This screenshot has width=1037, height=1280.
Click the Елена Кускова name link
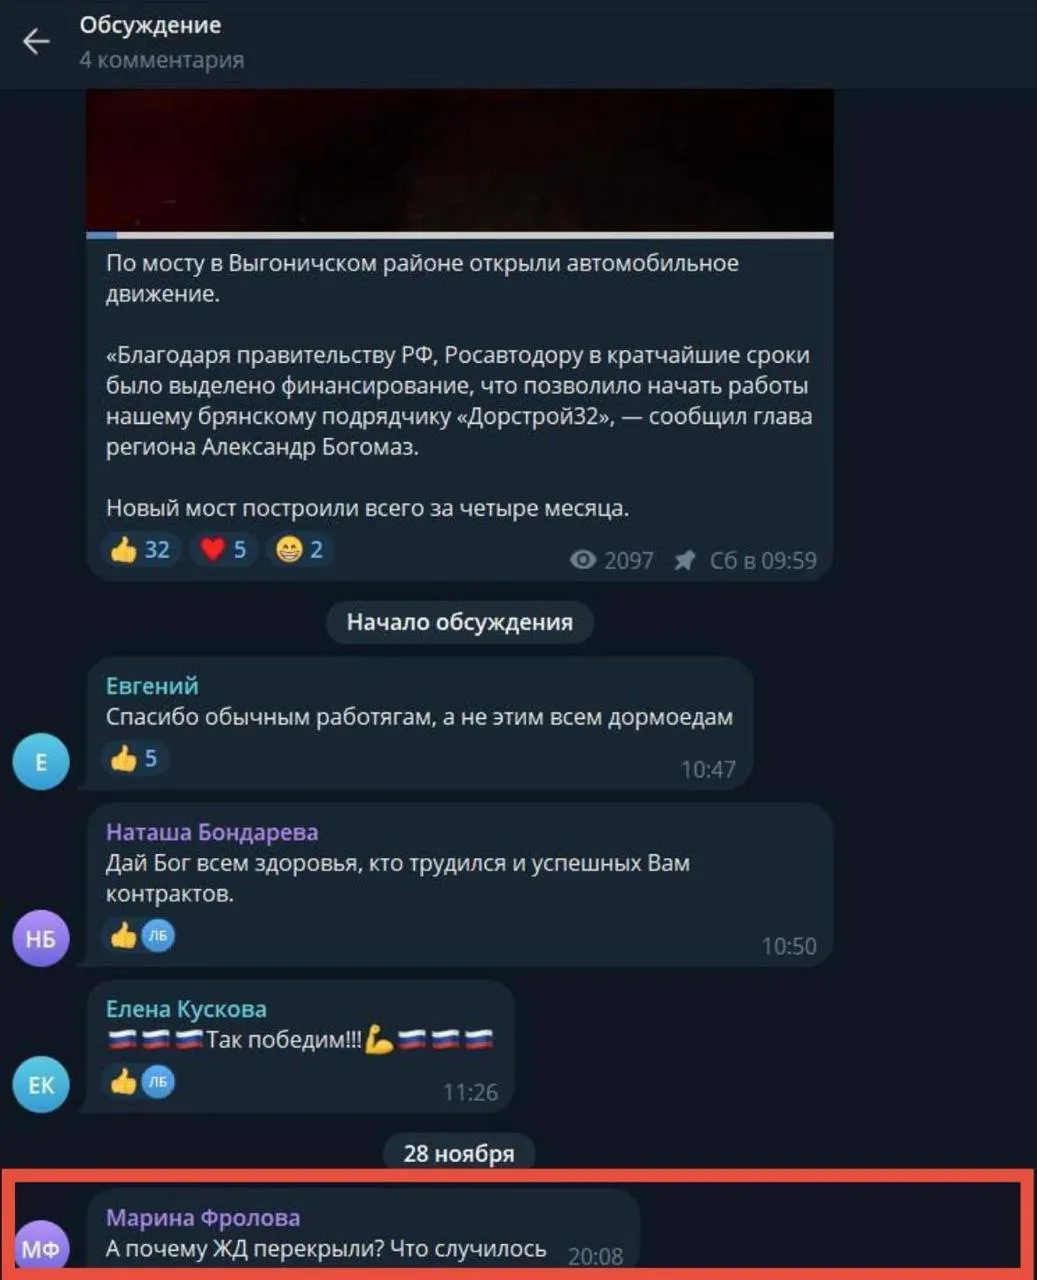(186, 1009)
